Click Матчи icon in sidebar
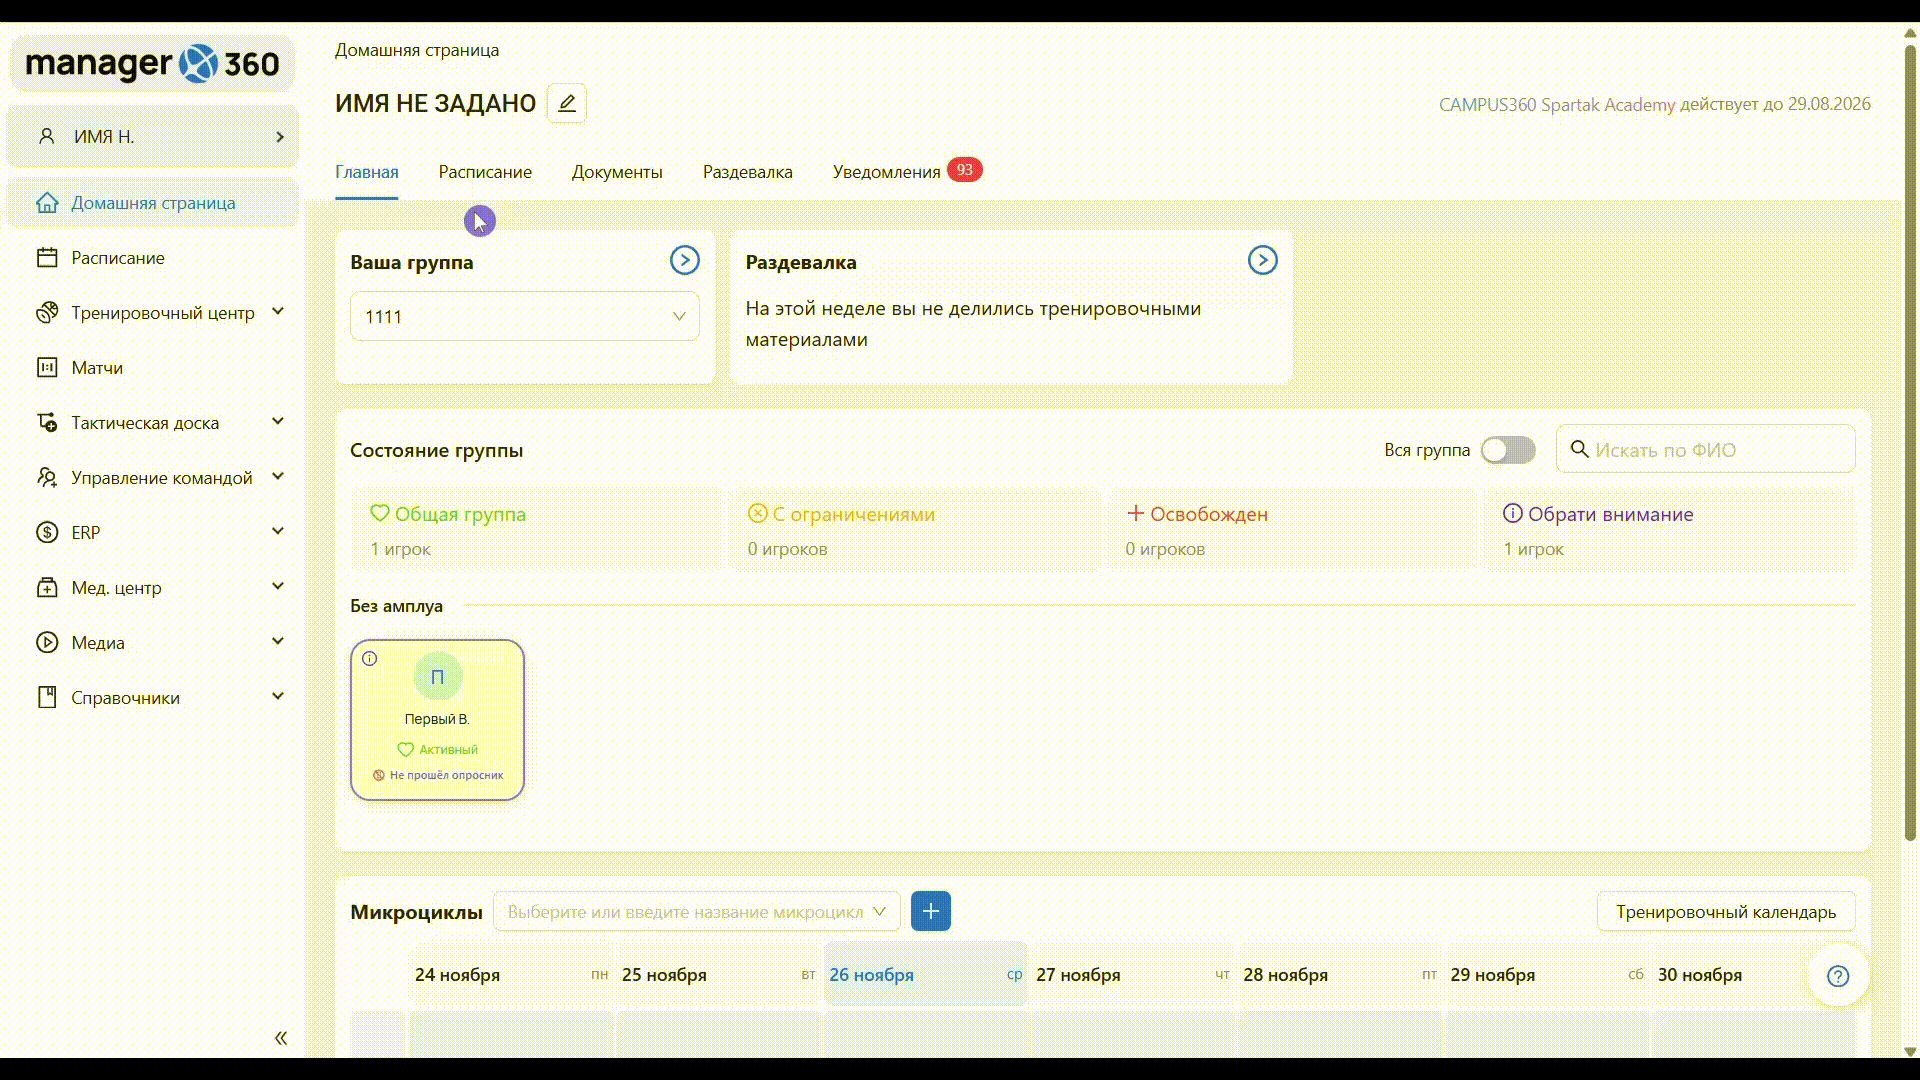This screenshot has width=1920, height=1080. [47, 368]
